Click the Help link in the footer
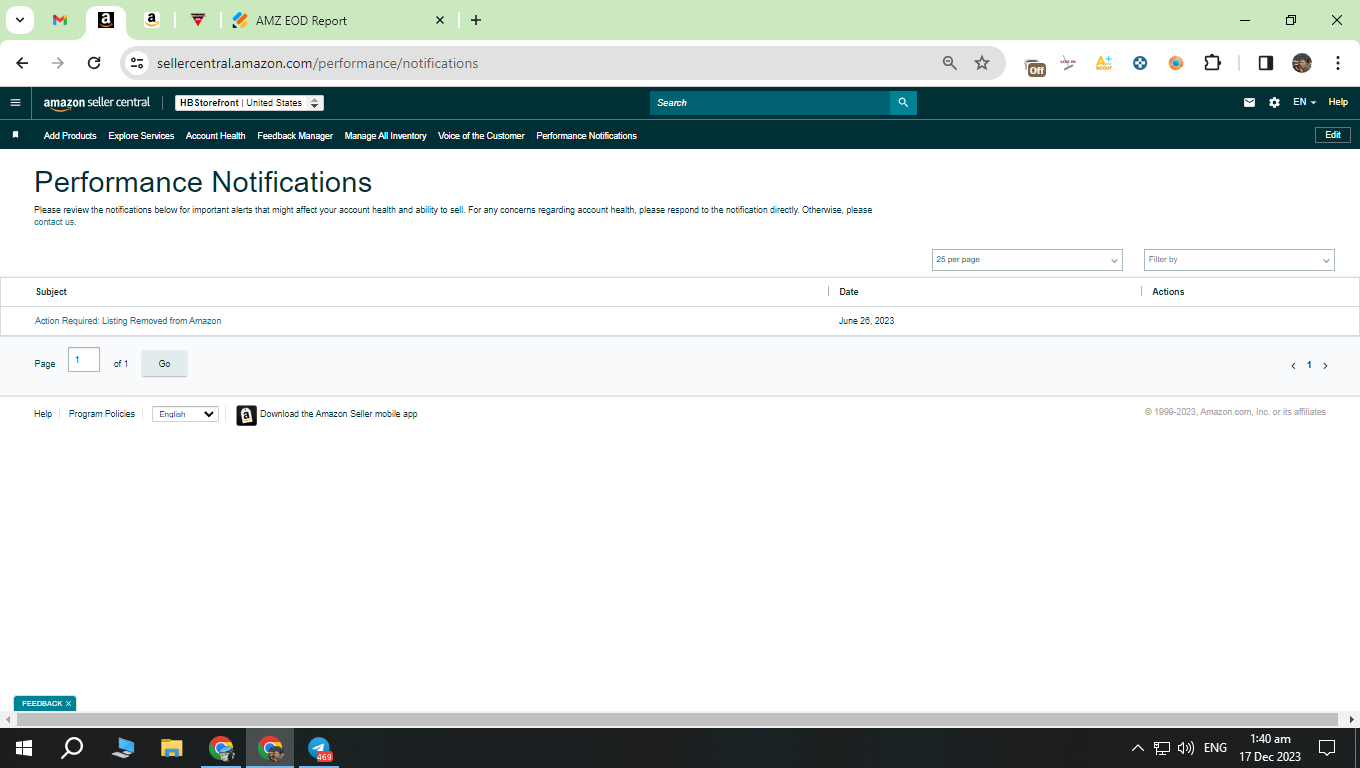 click(43, 414)
